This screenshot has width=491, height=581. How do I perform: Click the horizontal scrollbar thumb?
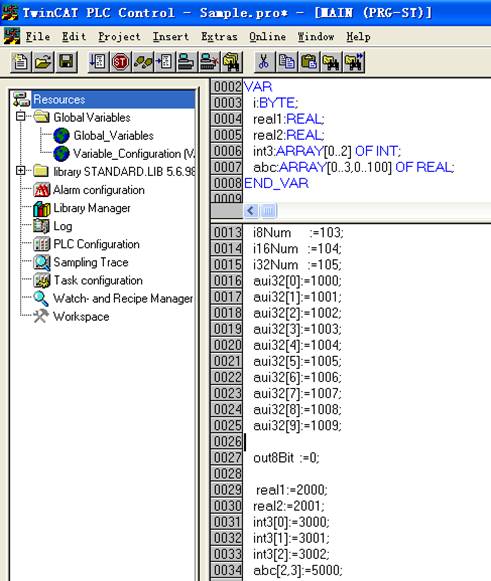[269, 211]
